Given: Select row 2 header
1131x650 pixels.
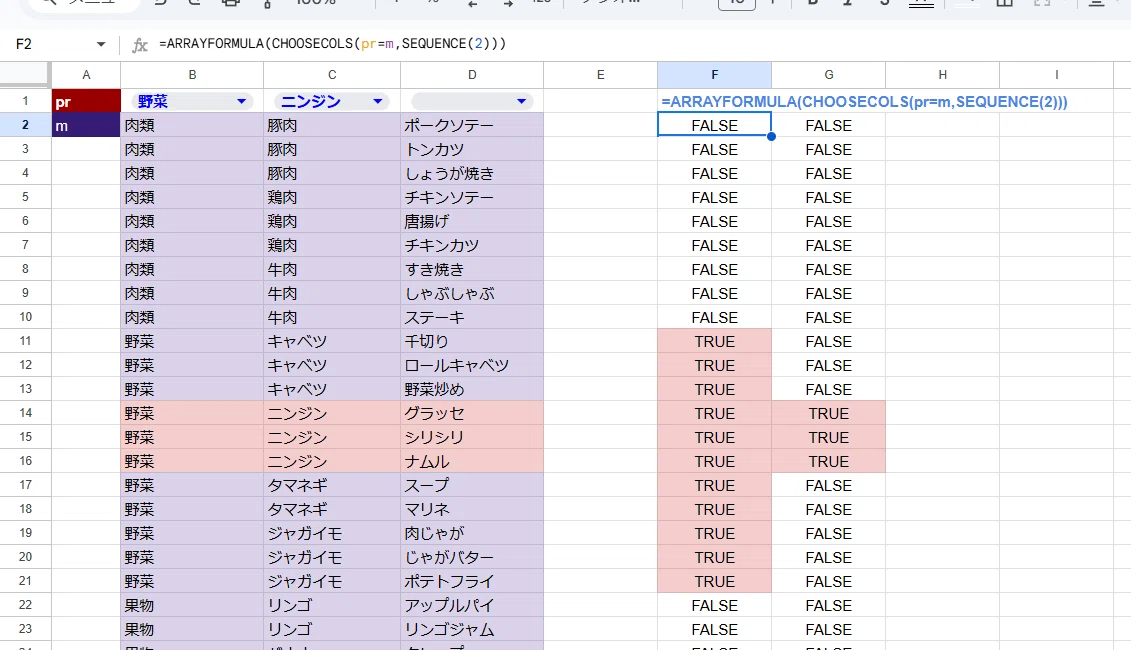Looking at the screenshot, I should 25,125.
